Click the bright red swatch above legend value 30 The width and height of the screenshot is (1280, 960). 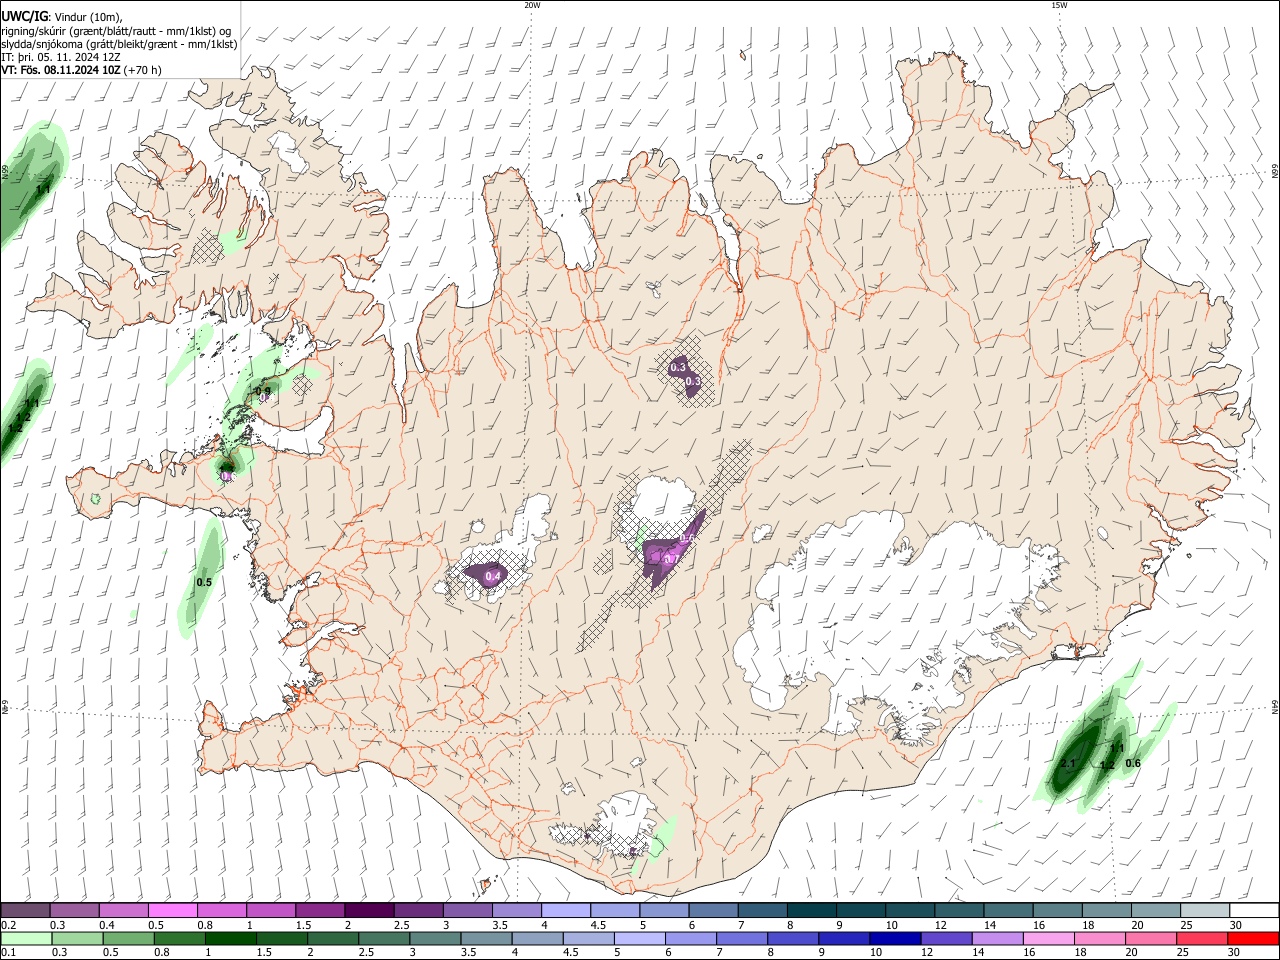pos(1254,939)
